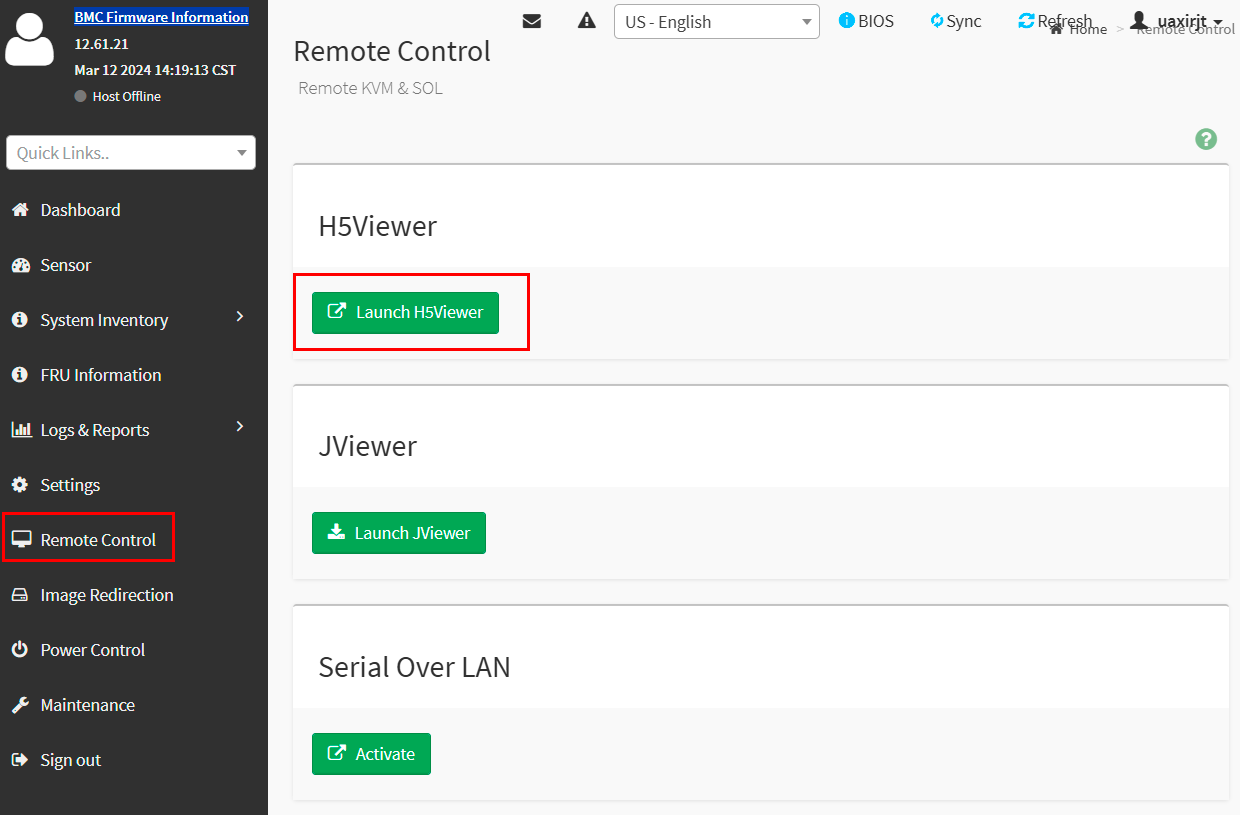The width and height of the screenshot is (1240, 815).
Task: Open the green help question mark icon
Action: point(1206,139)
